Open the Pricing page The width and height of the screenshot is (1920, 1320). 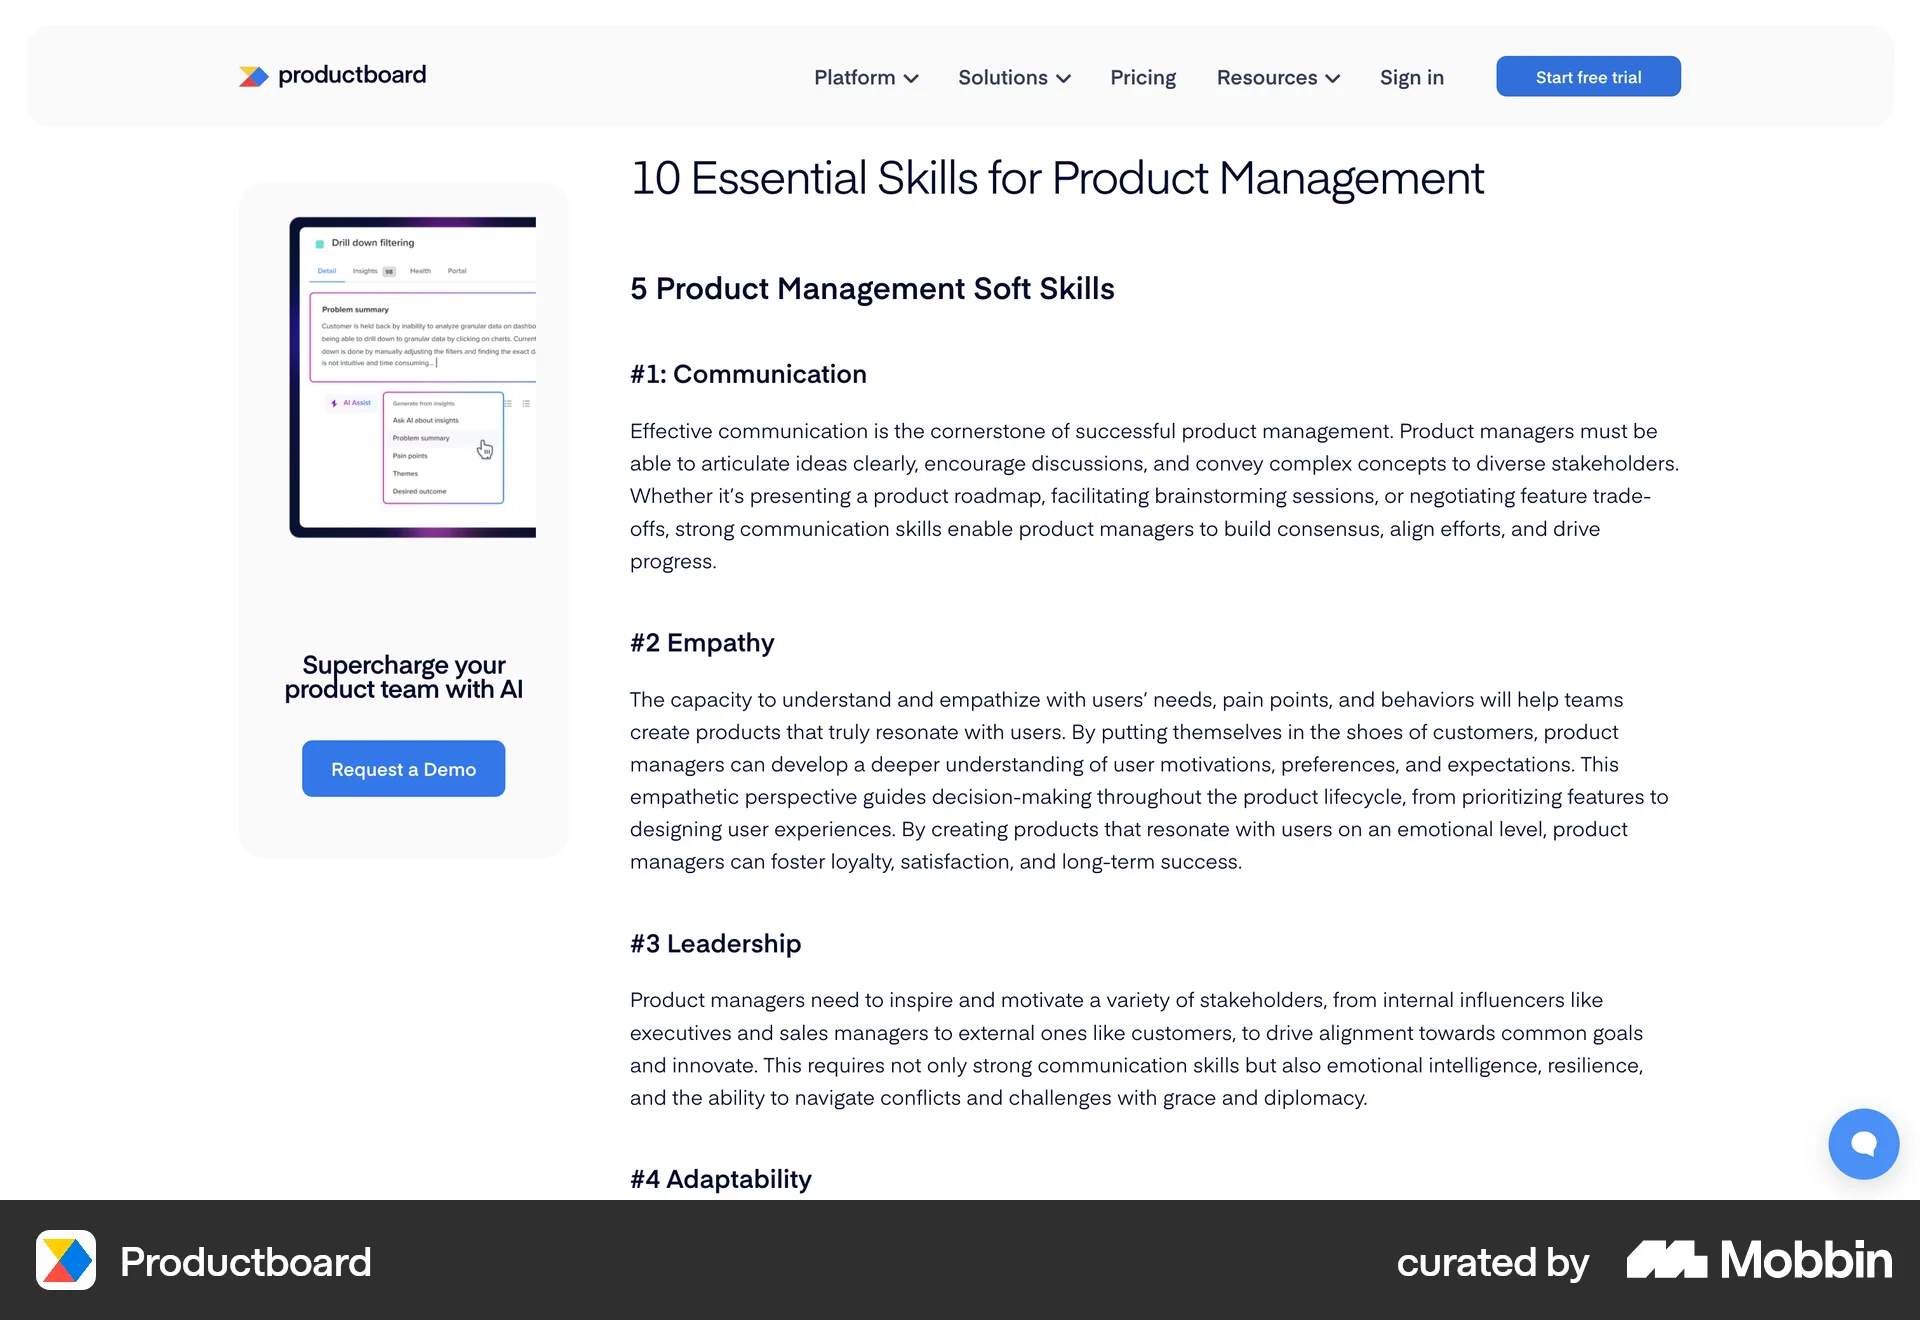pos(1142,77)
